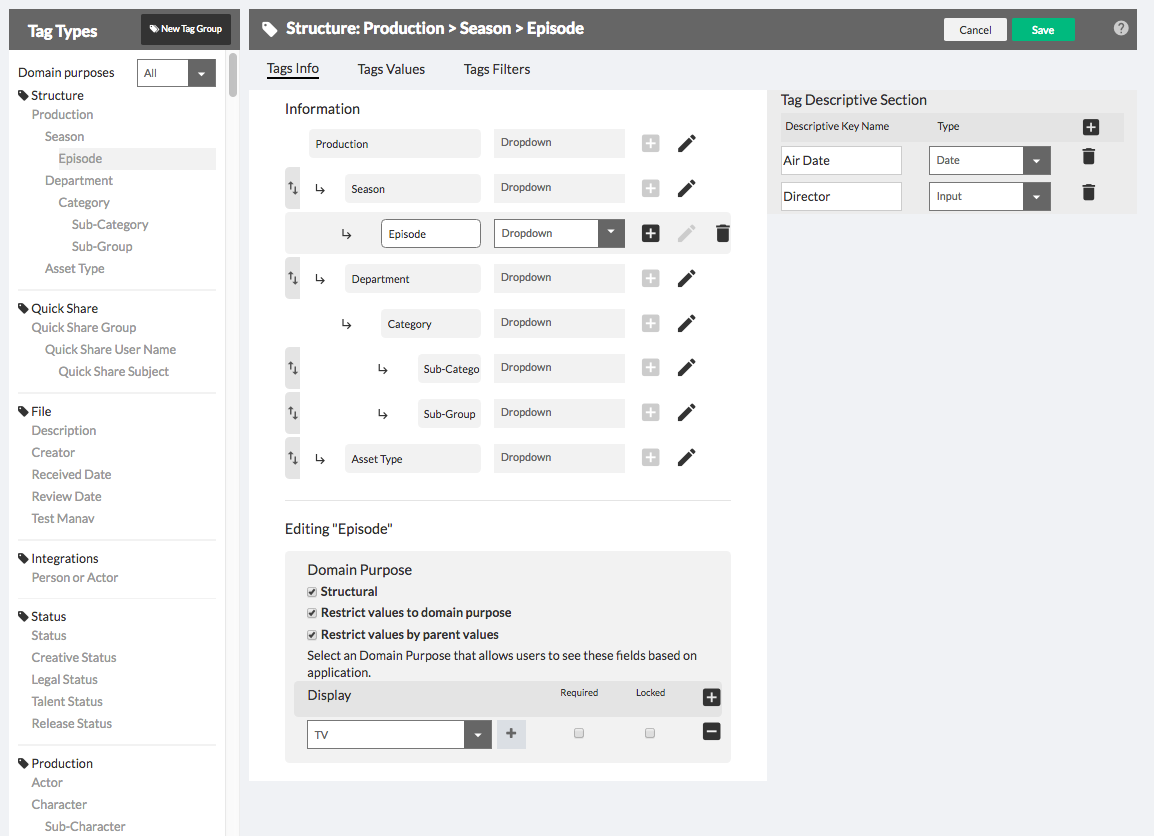Image resolution: width=1154 pixels, height=836 pixels.
Task: Remove the TV display entry
Action: (711, 732)
